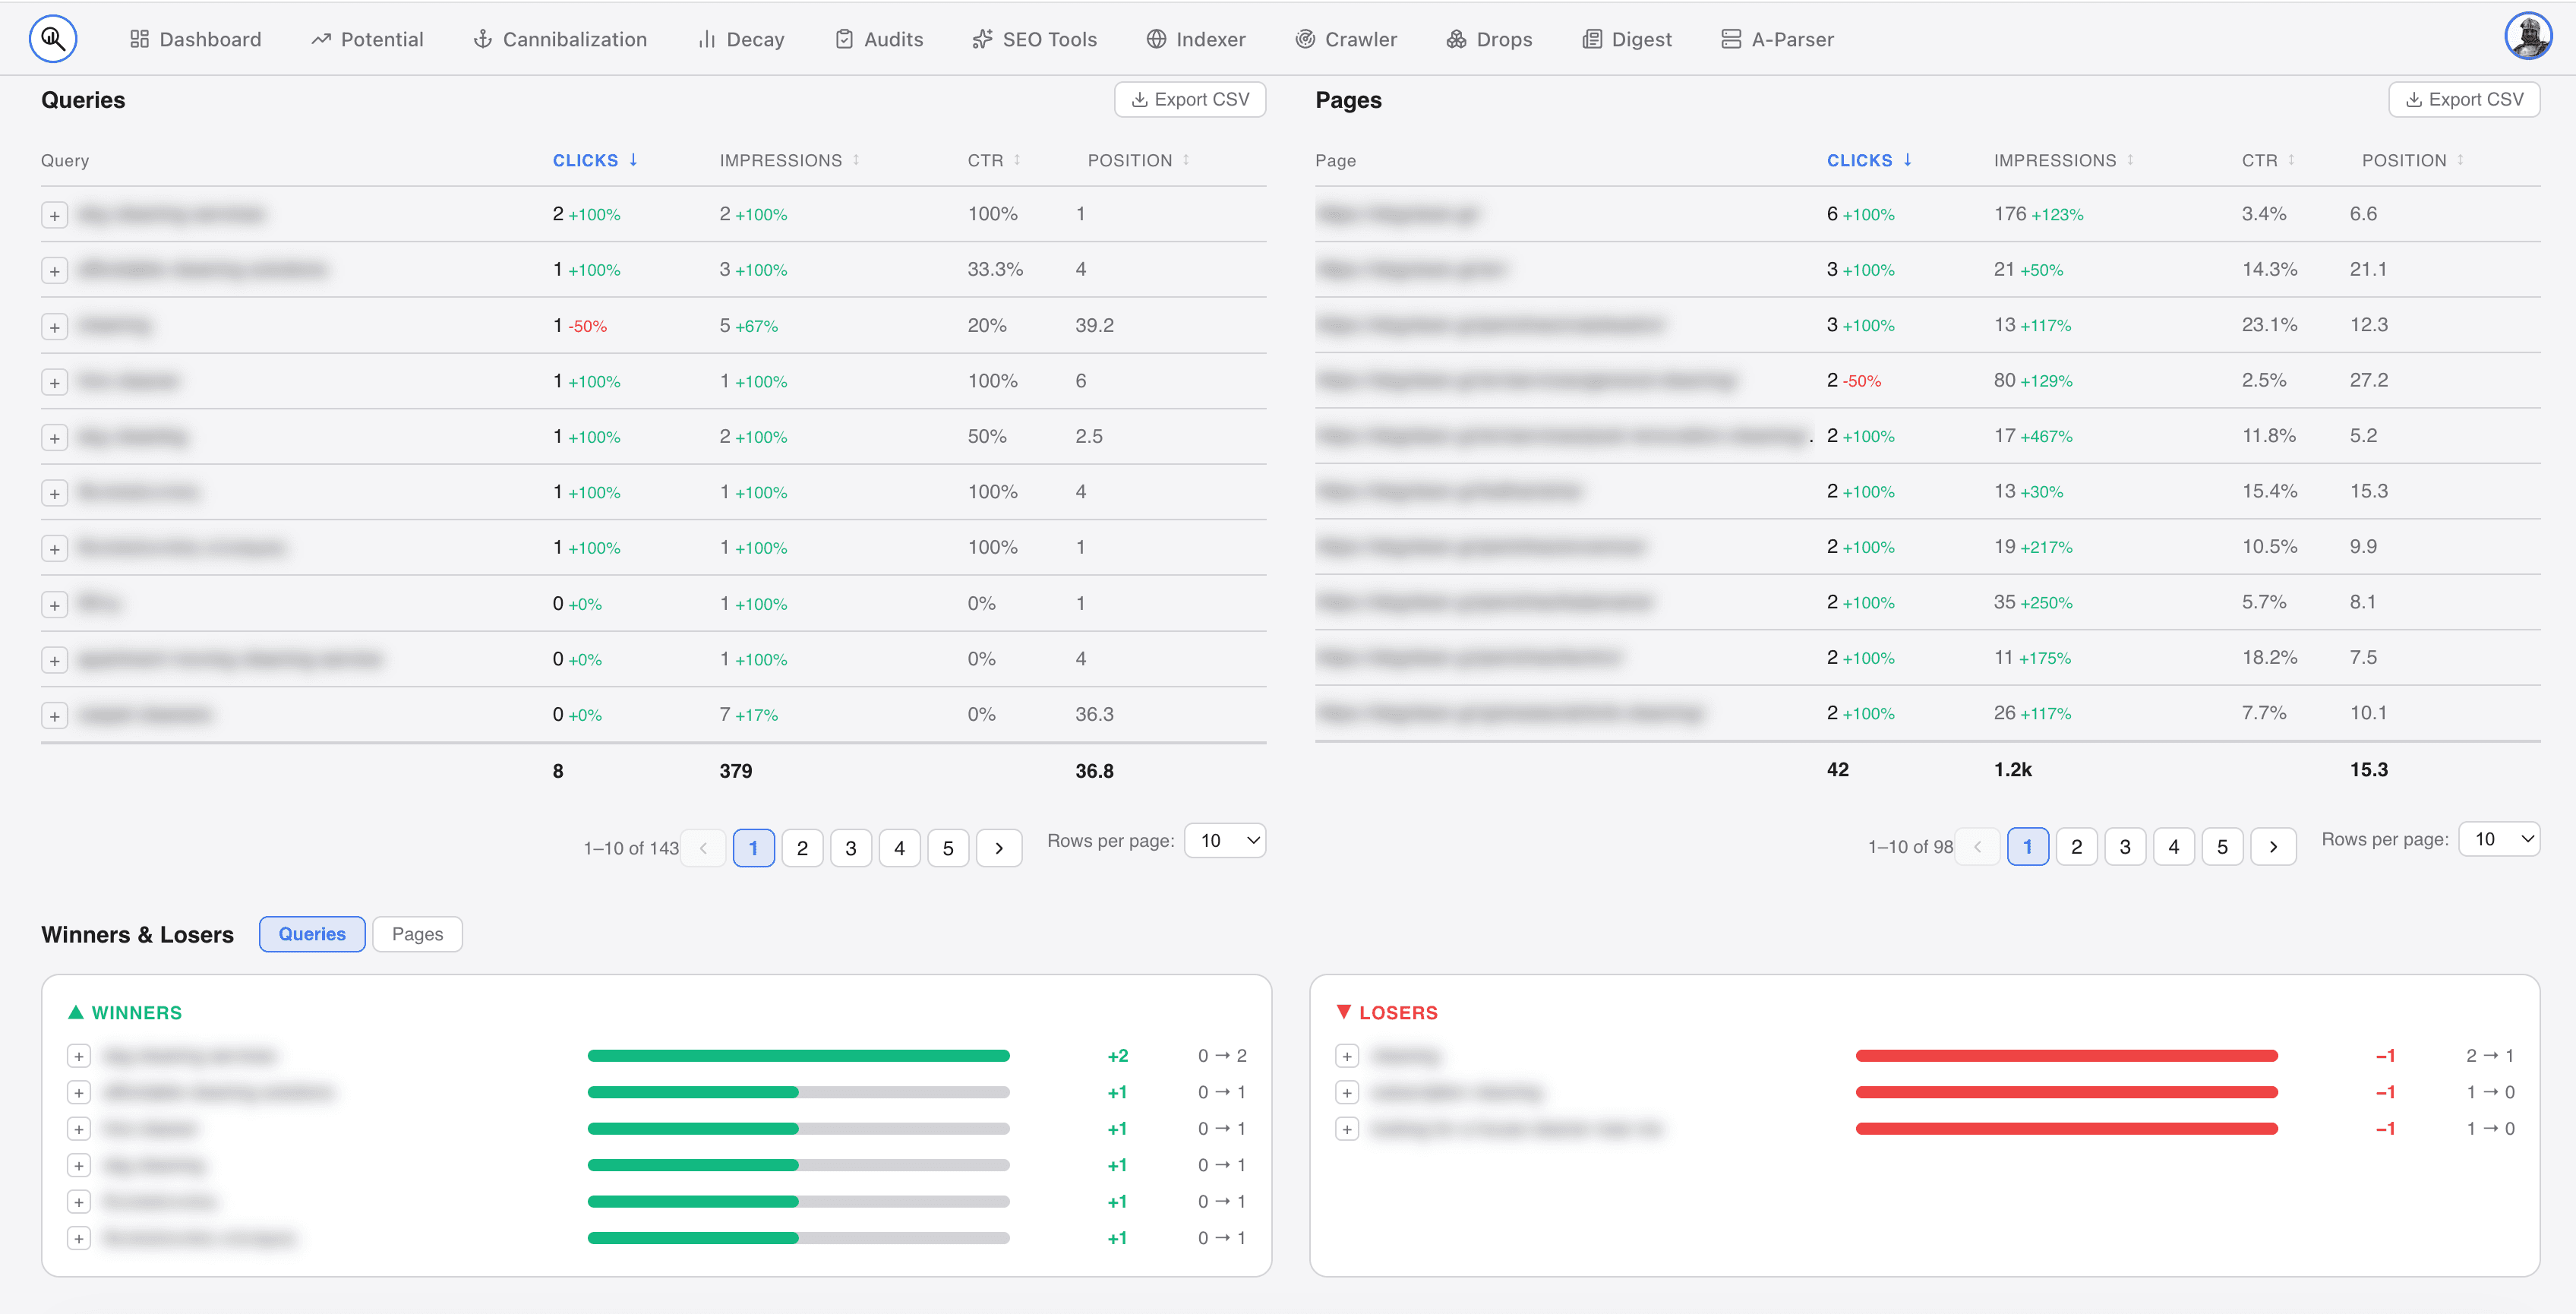Sort Pages table by Position arrows
2576x1314 pixels.
pos(2460,160)
